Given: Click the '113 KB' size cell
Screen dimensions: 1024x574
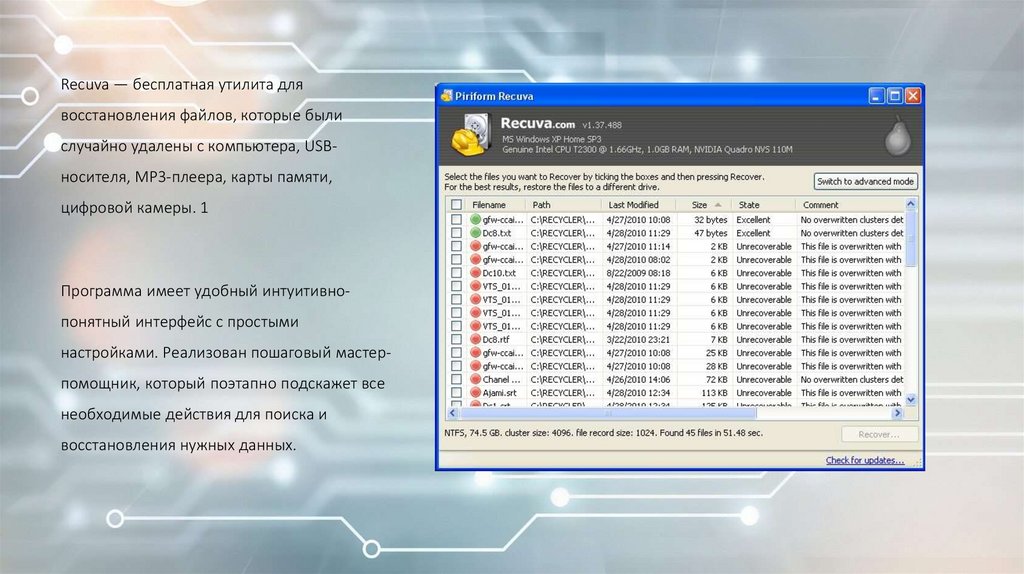Looking at the screenshot, I should coord(714,393).
